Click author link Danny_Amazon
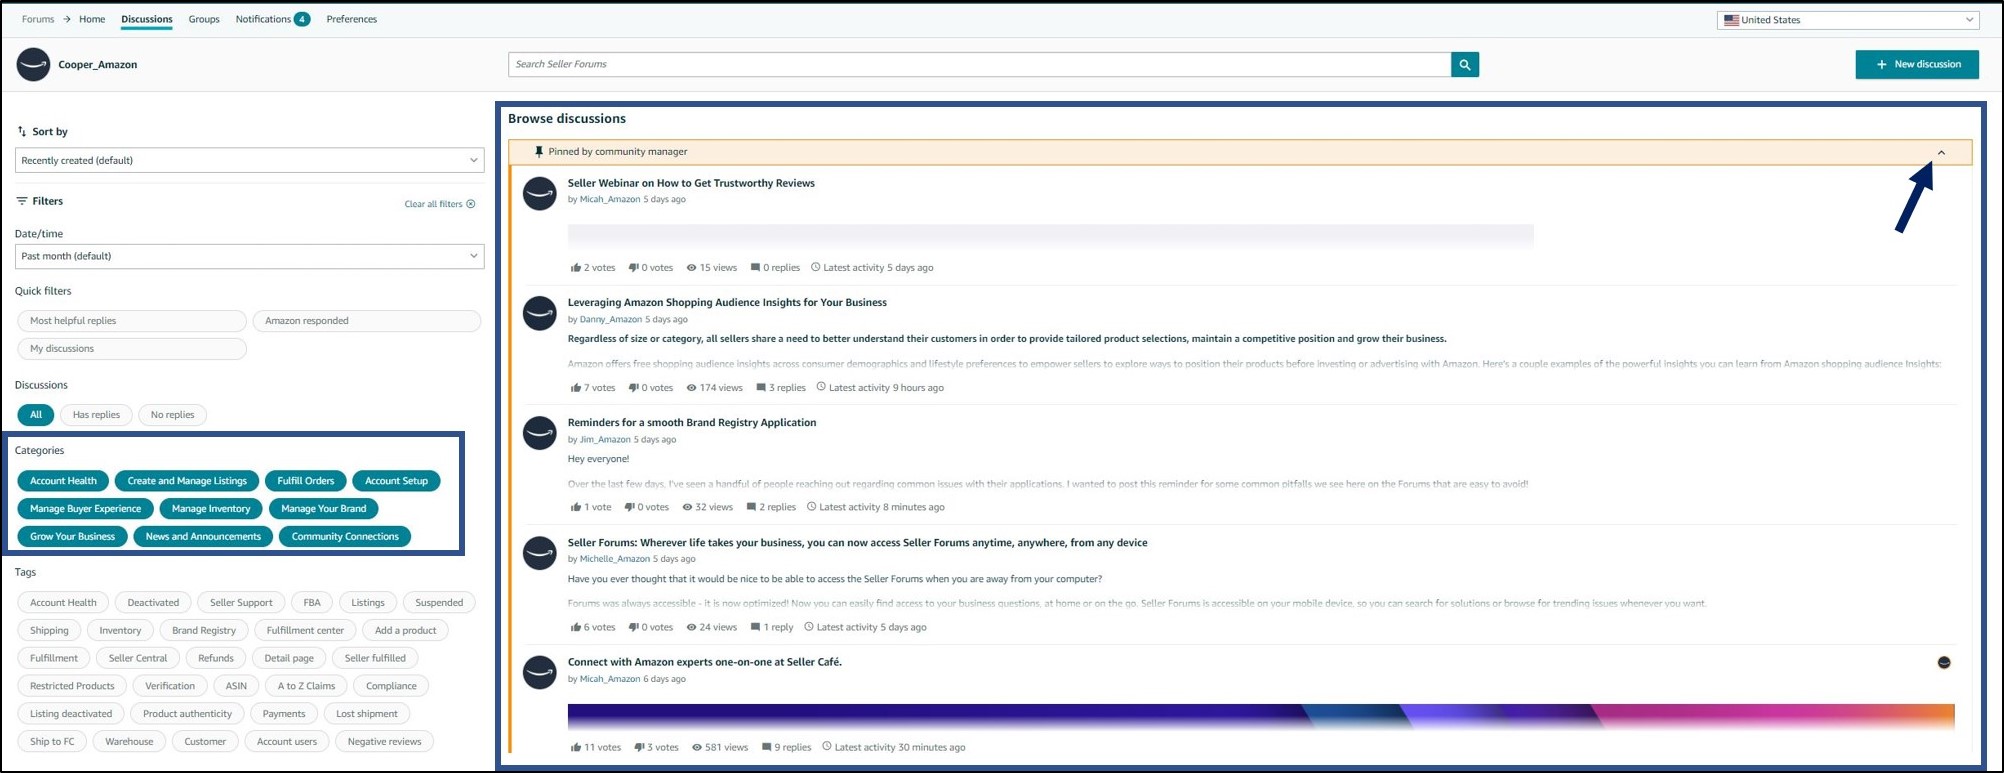The width and height of the screenshot is (2004, 773). point(611,320)
